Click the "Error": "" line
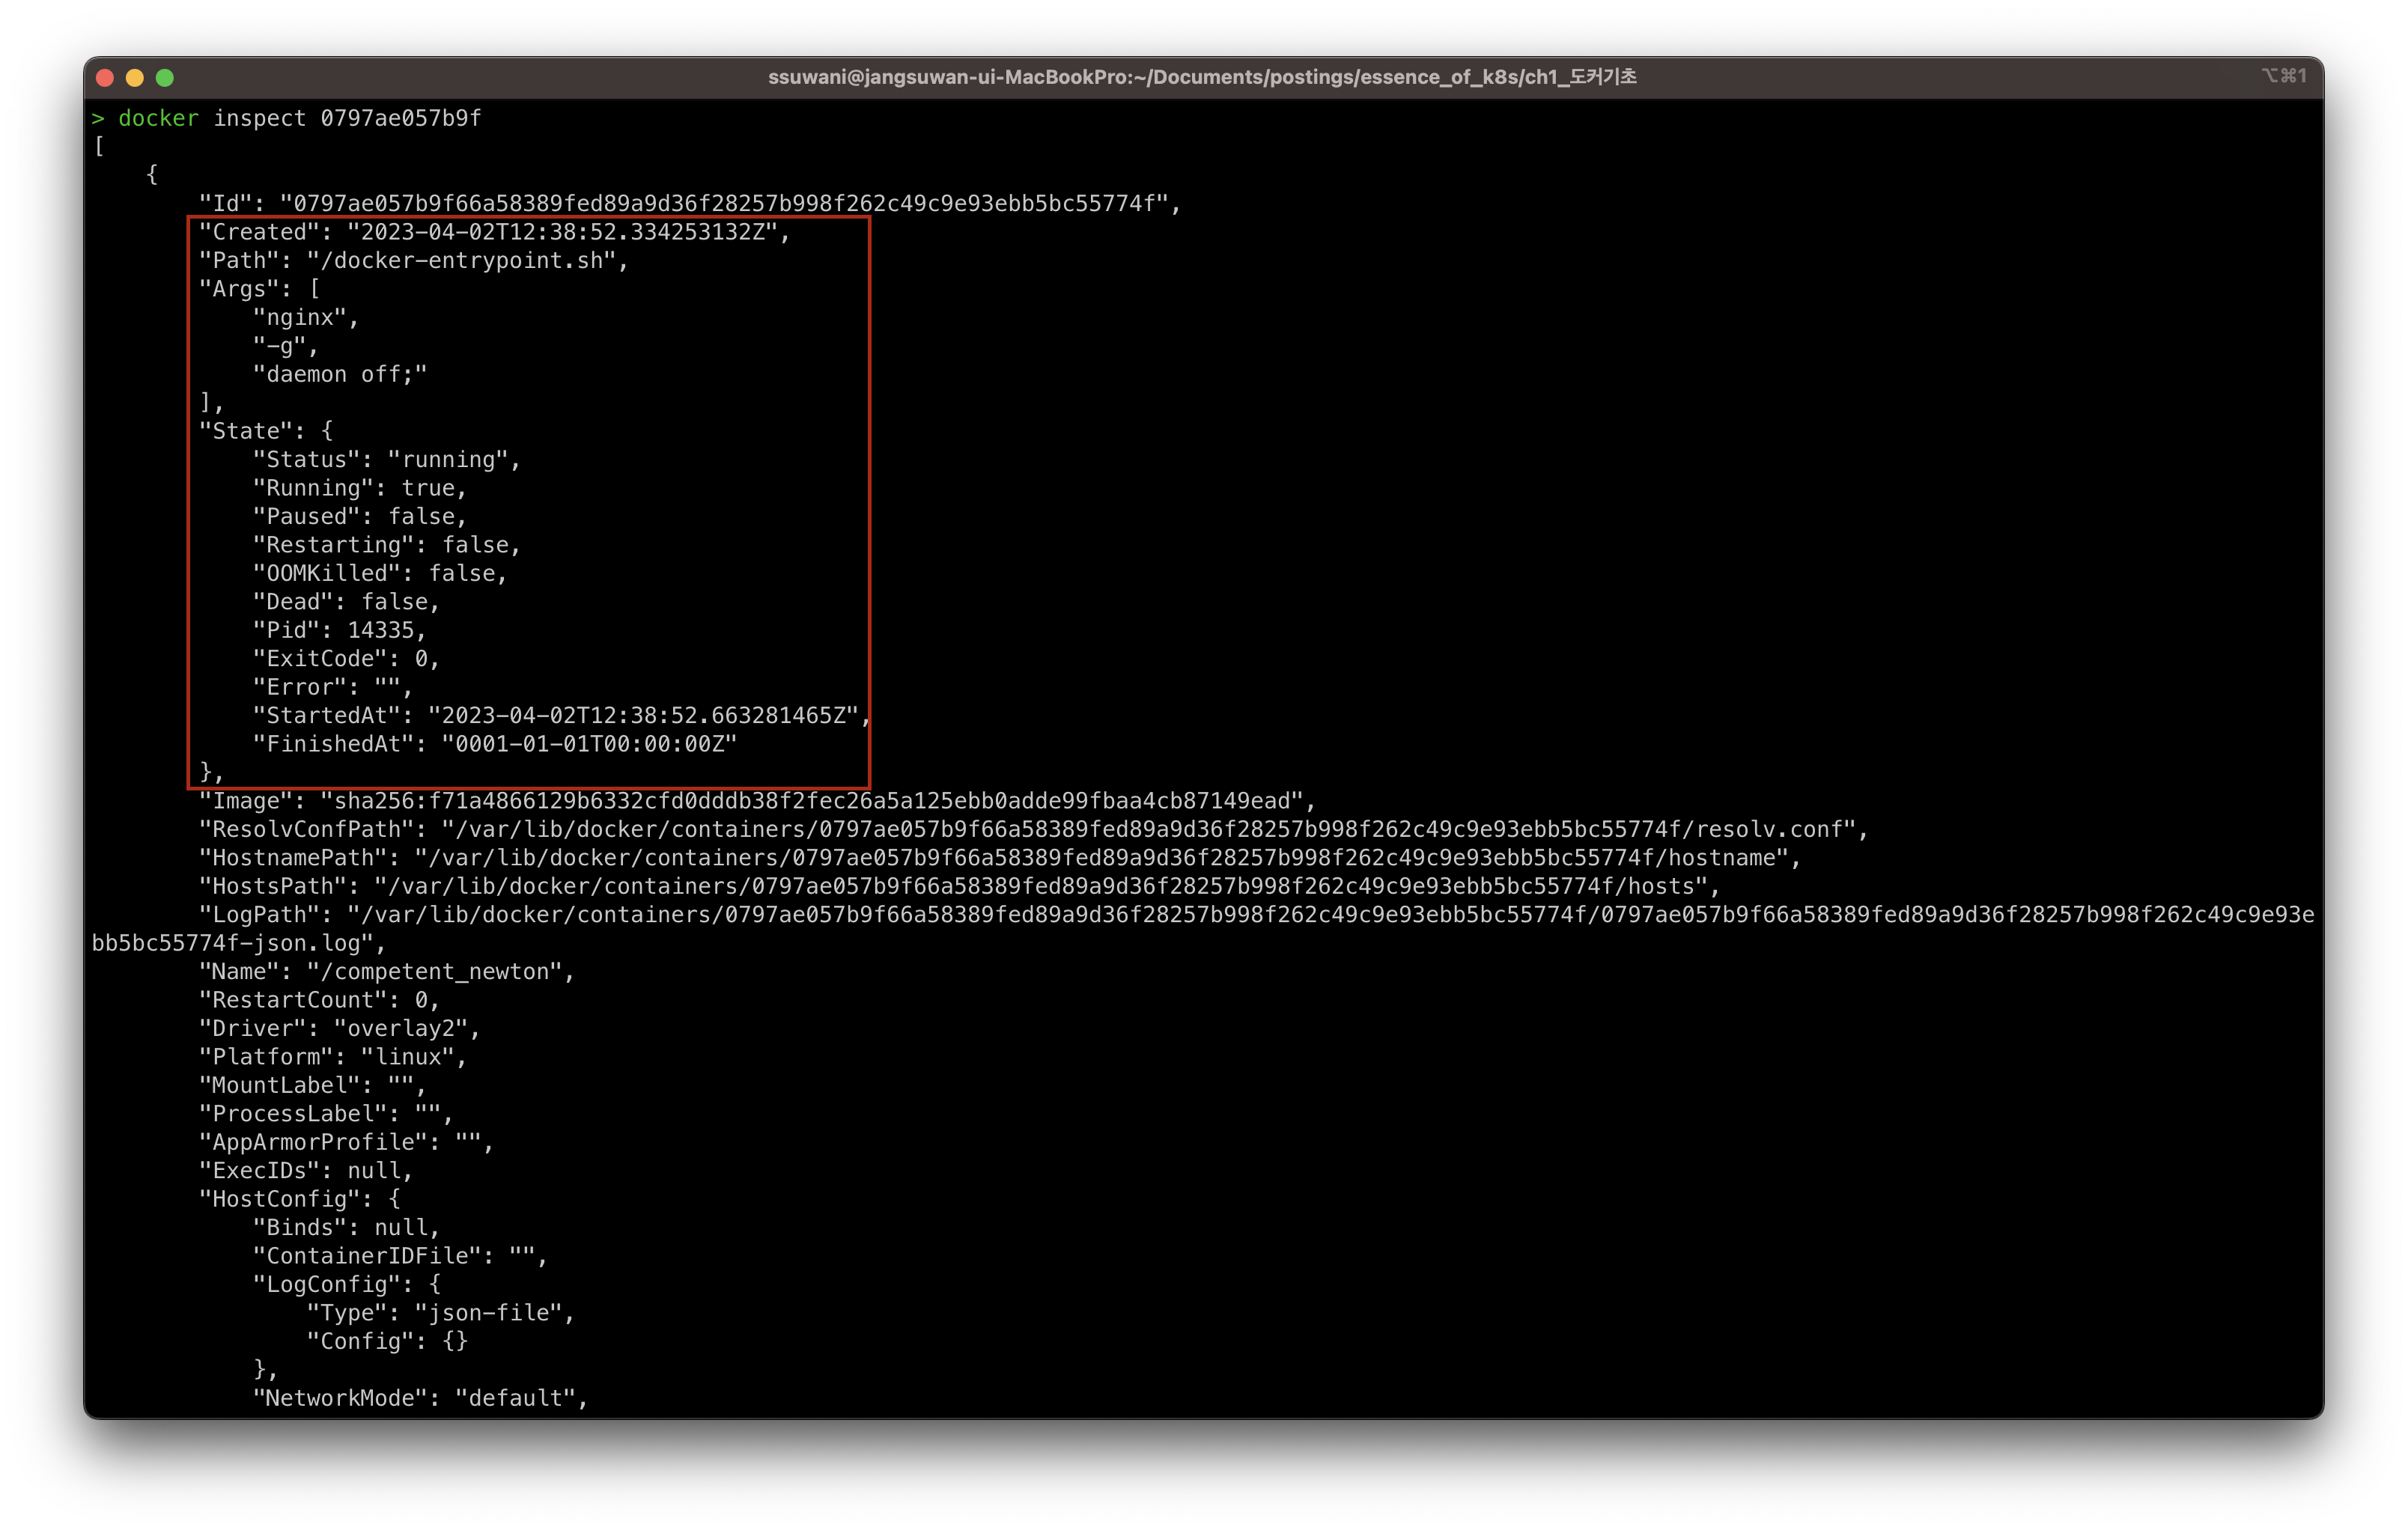The image size is (2408, 1530). coord(332,687)
